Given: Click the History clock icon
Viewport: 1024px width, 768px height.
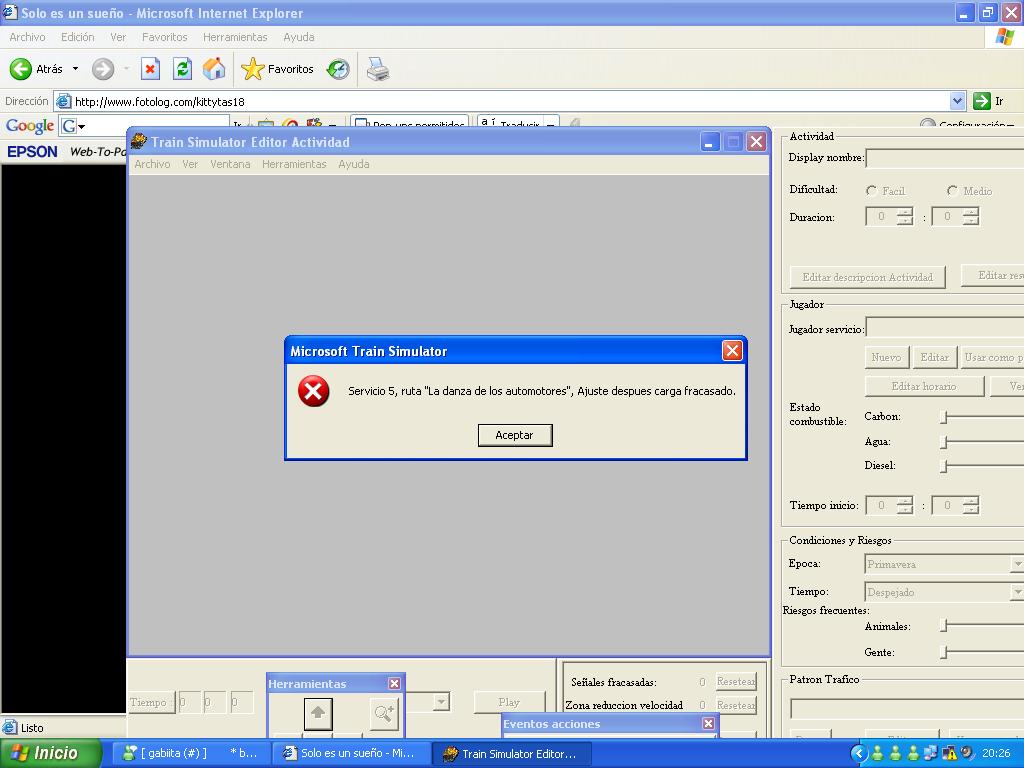Looking at the screenshot, I should 338,69.
